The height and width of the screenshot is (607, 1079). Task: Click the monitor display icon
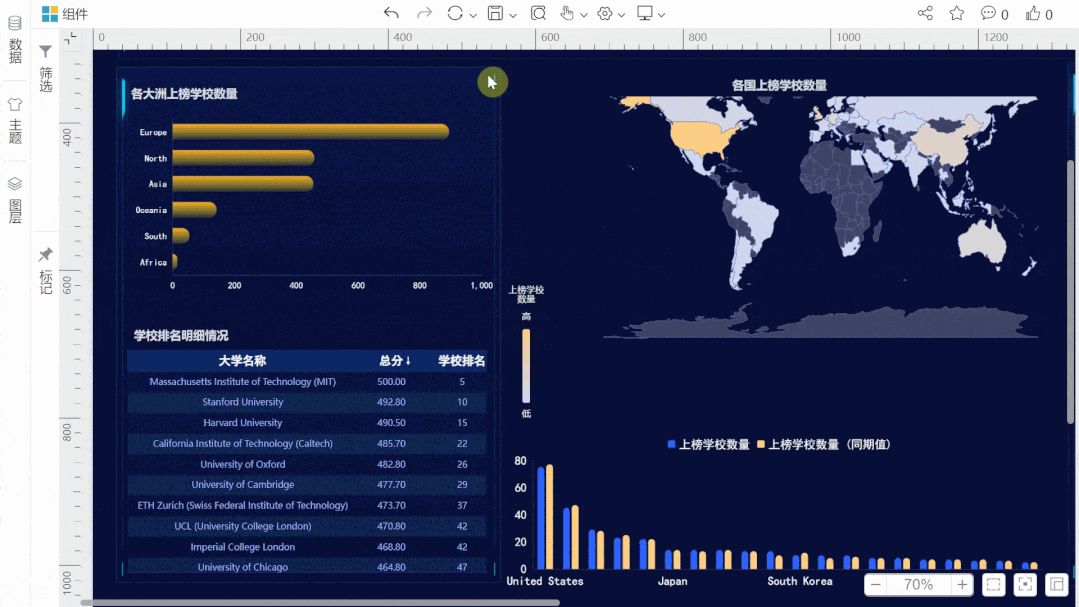[645, 13]
